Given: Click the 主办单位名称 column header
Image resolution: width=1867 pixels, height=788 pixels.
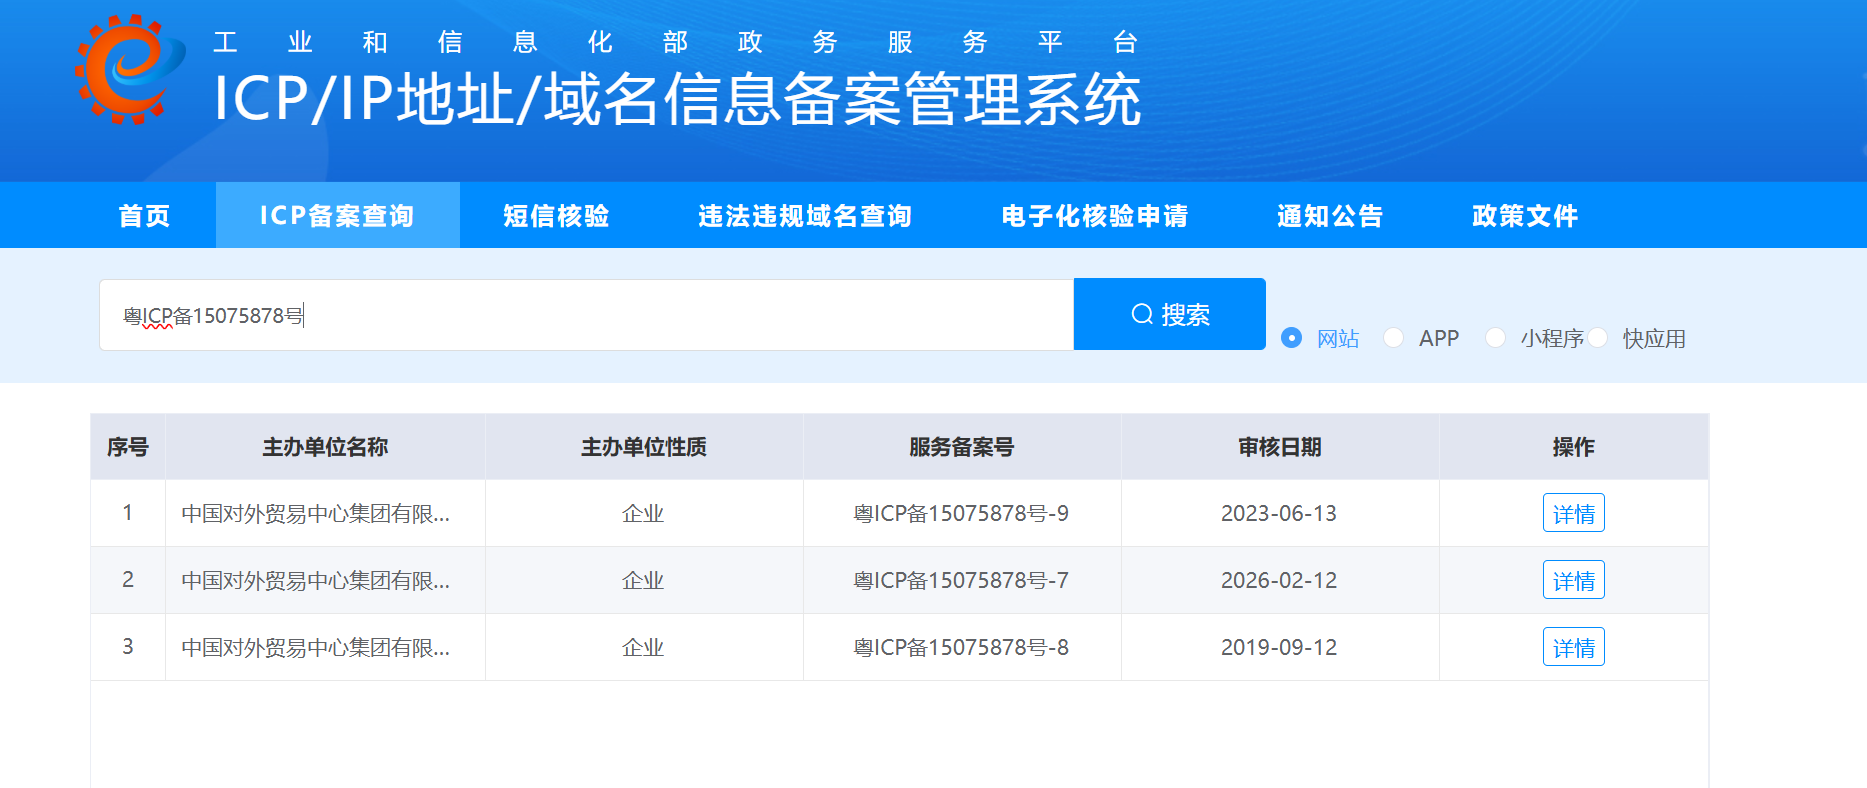Looking at the screenshot, I should pyautogui.click(x=325, y=447).
